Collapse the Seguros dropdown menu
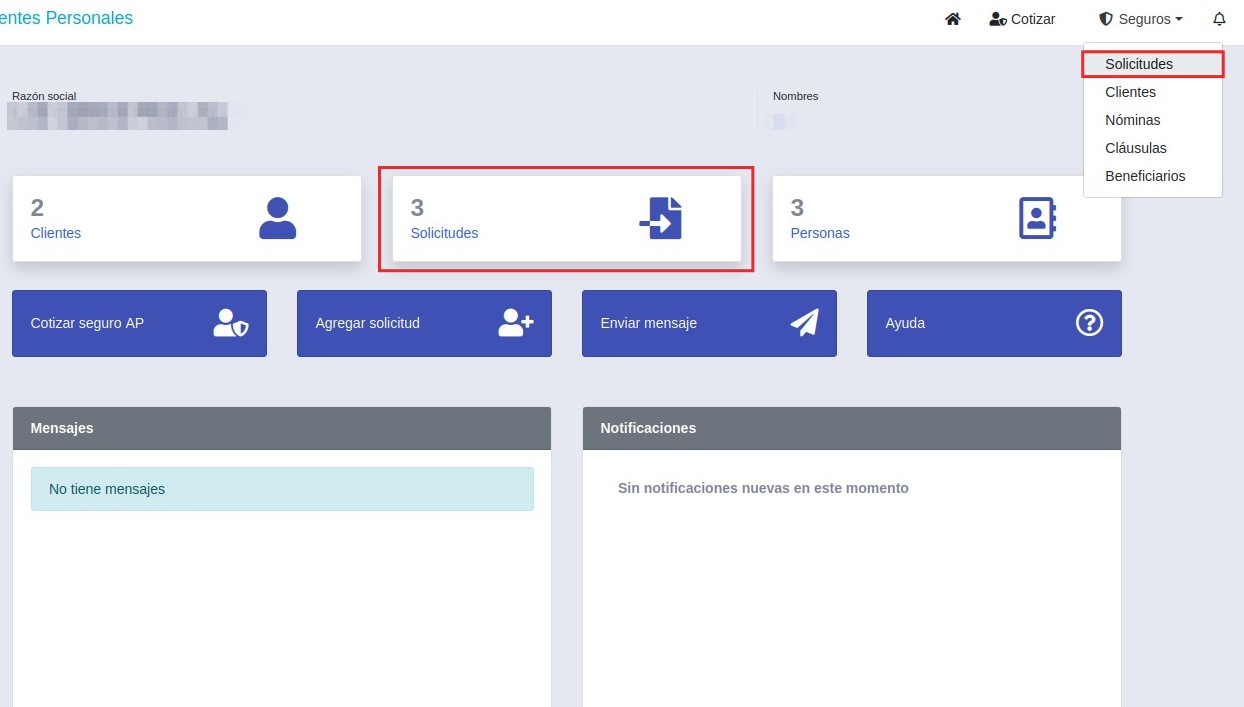 (1140, 19)
